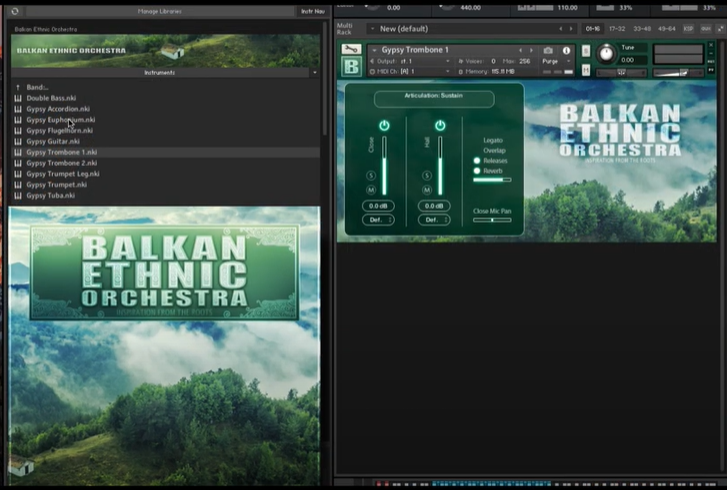Open the Purge dropdown menu
Image resolution: width=727 pixels, height=490 pixels.
[556, 61]
